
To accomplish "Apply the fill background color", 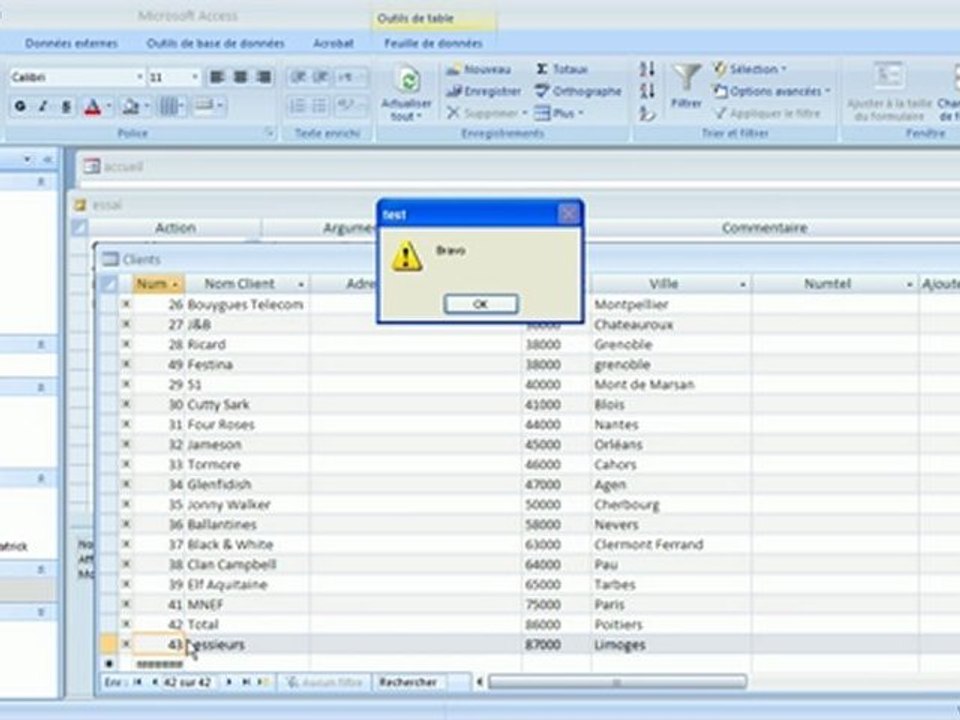I will pos(130,107).
